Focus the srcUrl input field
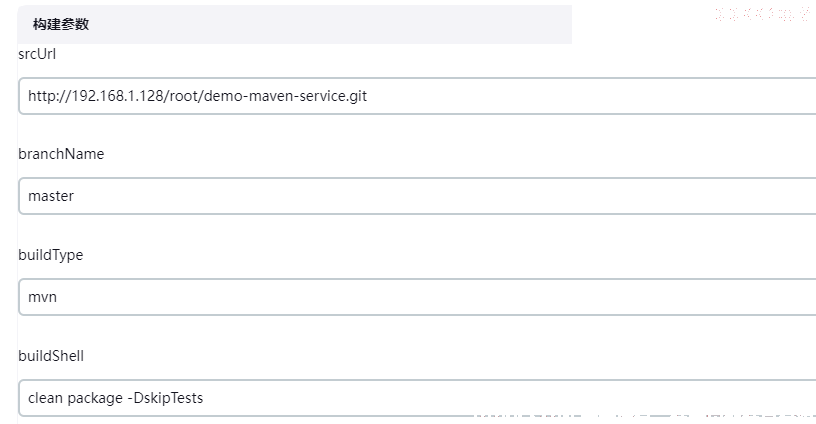Image resolution: width=816 pixels, height=424 pixels. 417,96
